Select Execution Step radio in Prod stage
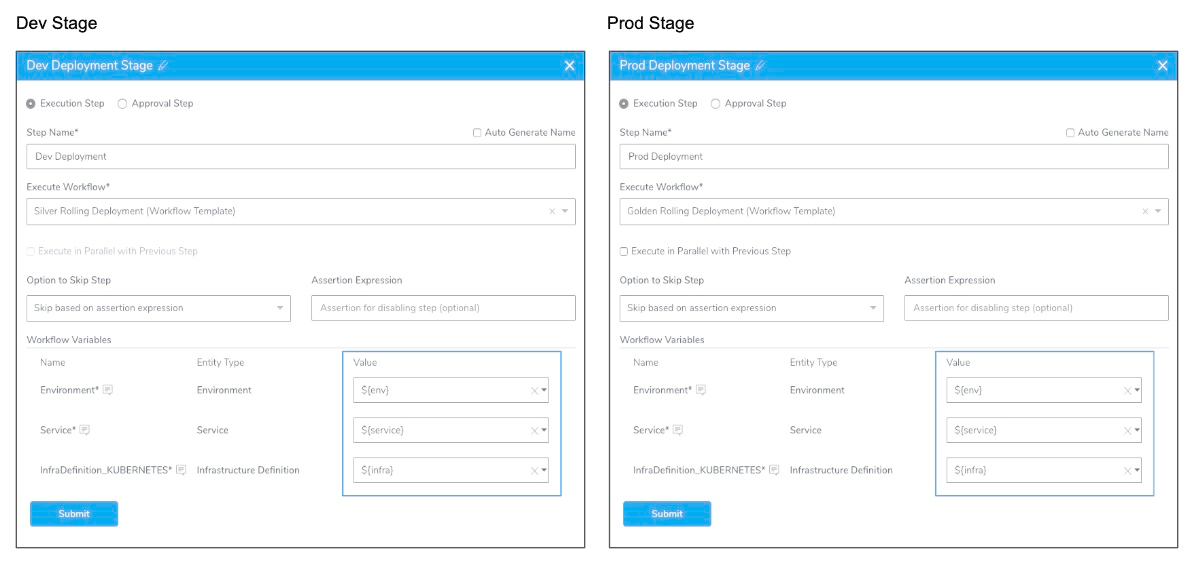The height and width of the screenshot is (578, 1191). [x=624, y=103]
